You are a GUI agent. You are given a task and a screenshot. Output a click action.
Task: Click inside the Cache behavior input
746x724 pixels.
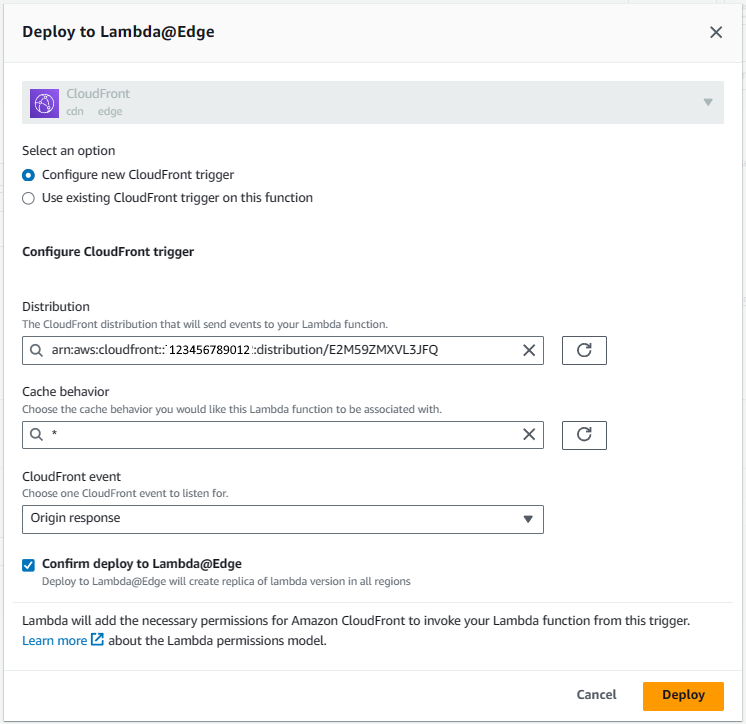tap(283, 435)
